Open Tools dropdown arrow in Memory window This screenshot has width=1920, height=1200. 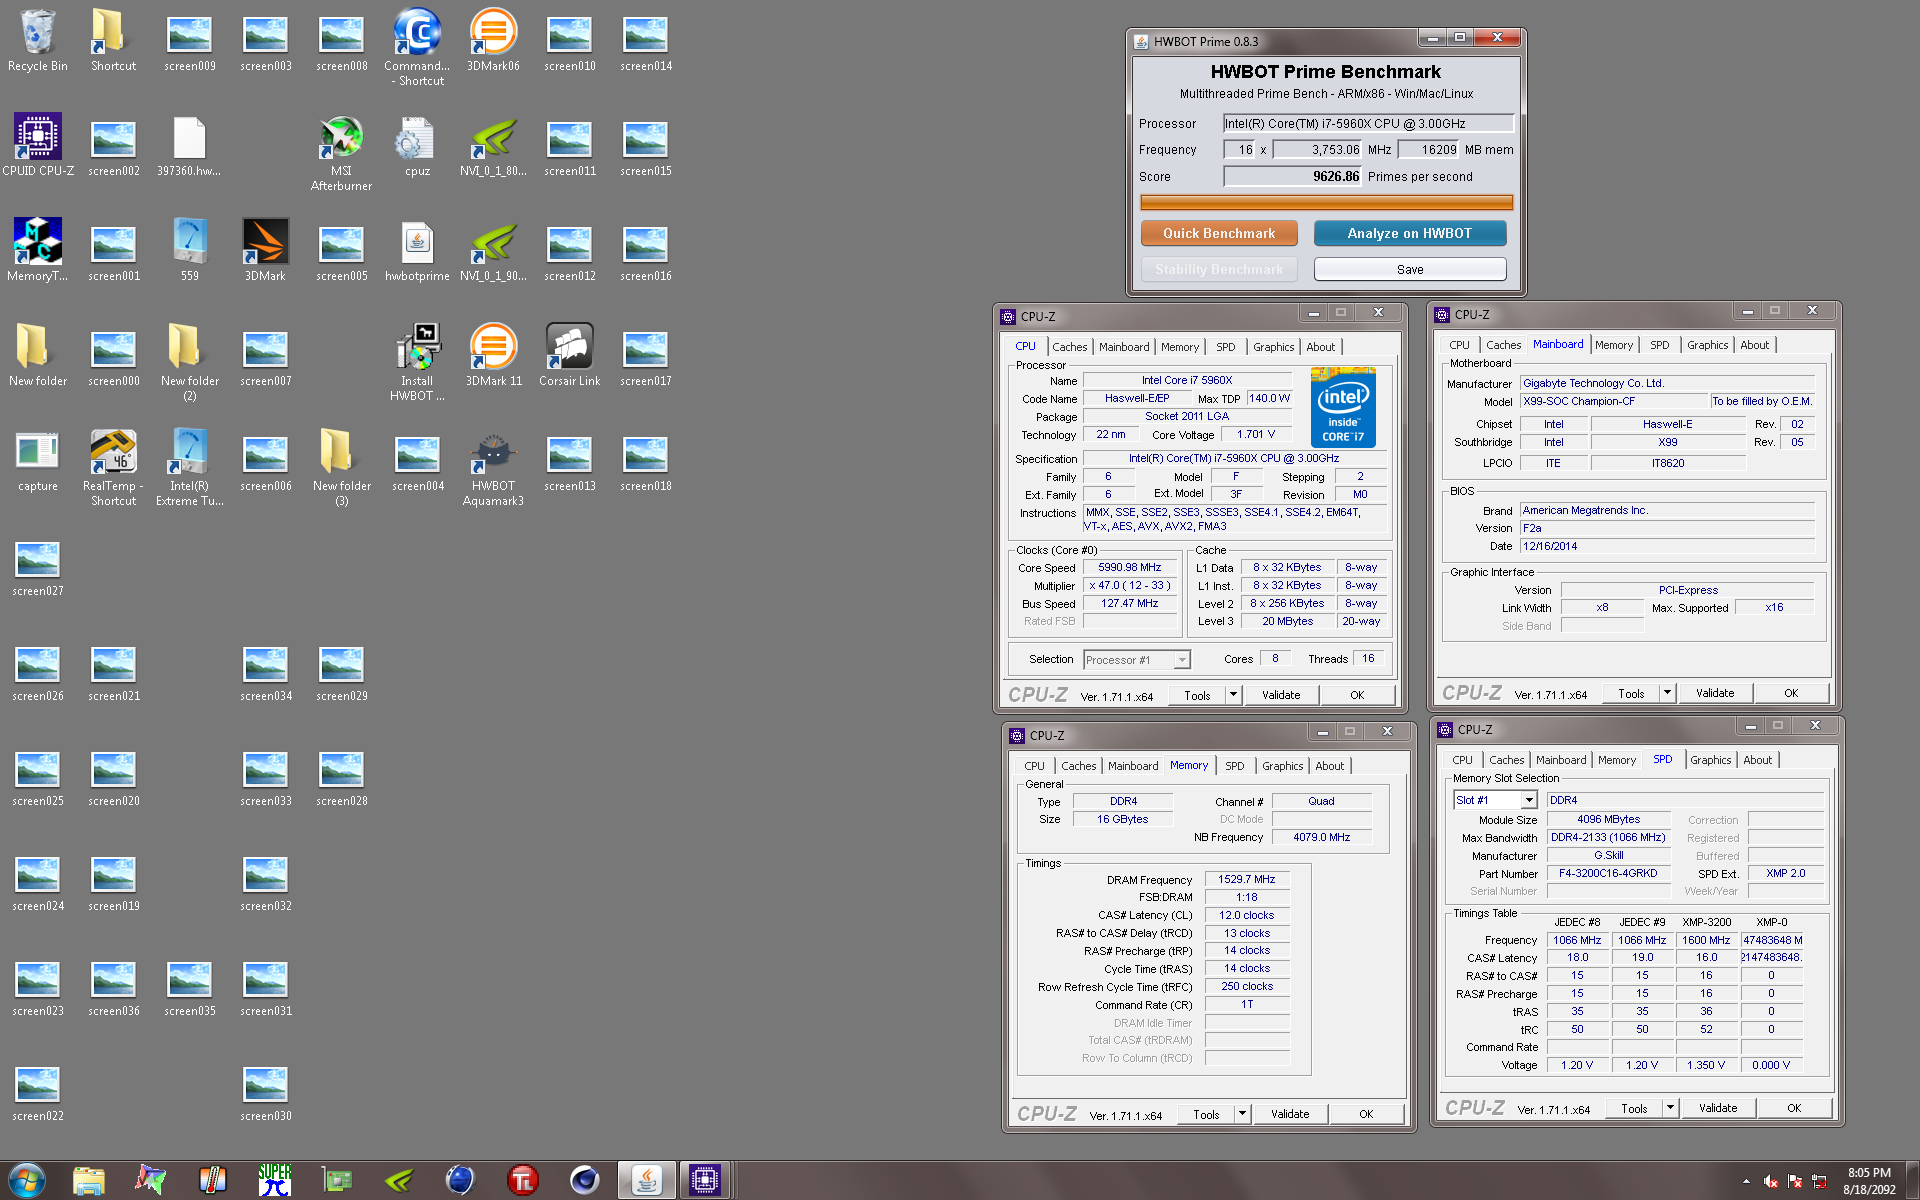pos(1242,1114)
